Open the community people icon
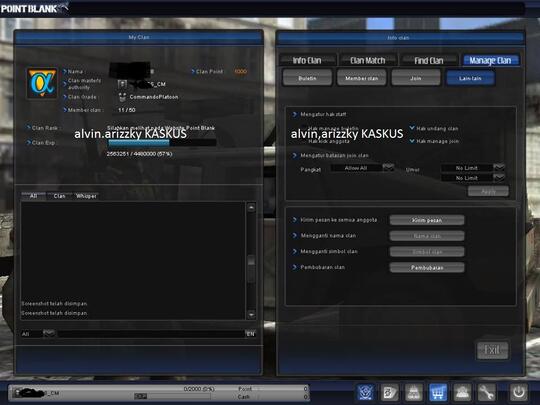The width and height of the screenshot is (540, 405). pyautogui.click(x=462, y=392)
